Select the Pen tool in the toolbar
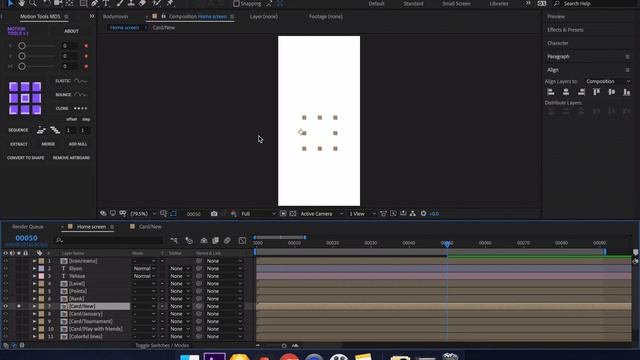Screen dimensions: 640x360 pyautogui.click(x=95, y=3)
